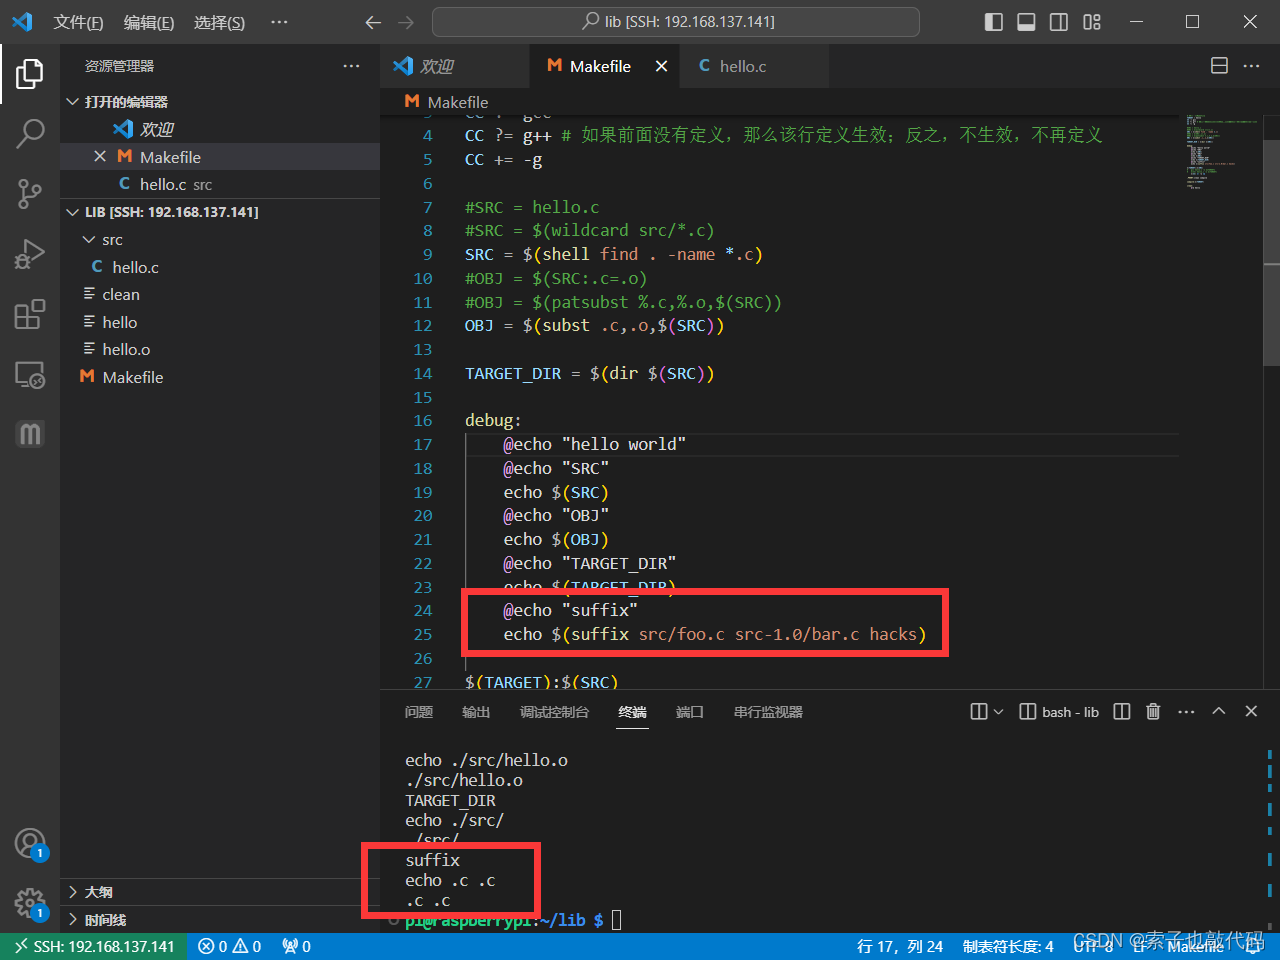Switch to the 终端 panel tab
The image size is (1280, 960).
pyautogui.click(x=632, y=712)
